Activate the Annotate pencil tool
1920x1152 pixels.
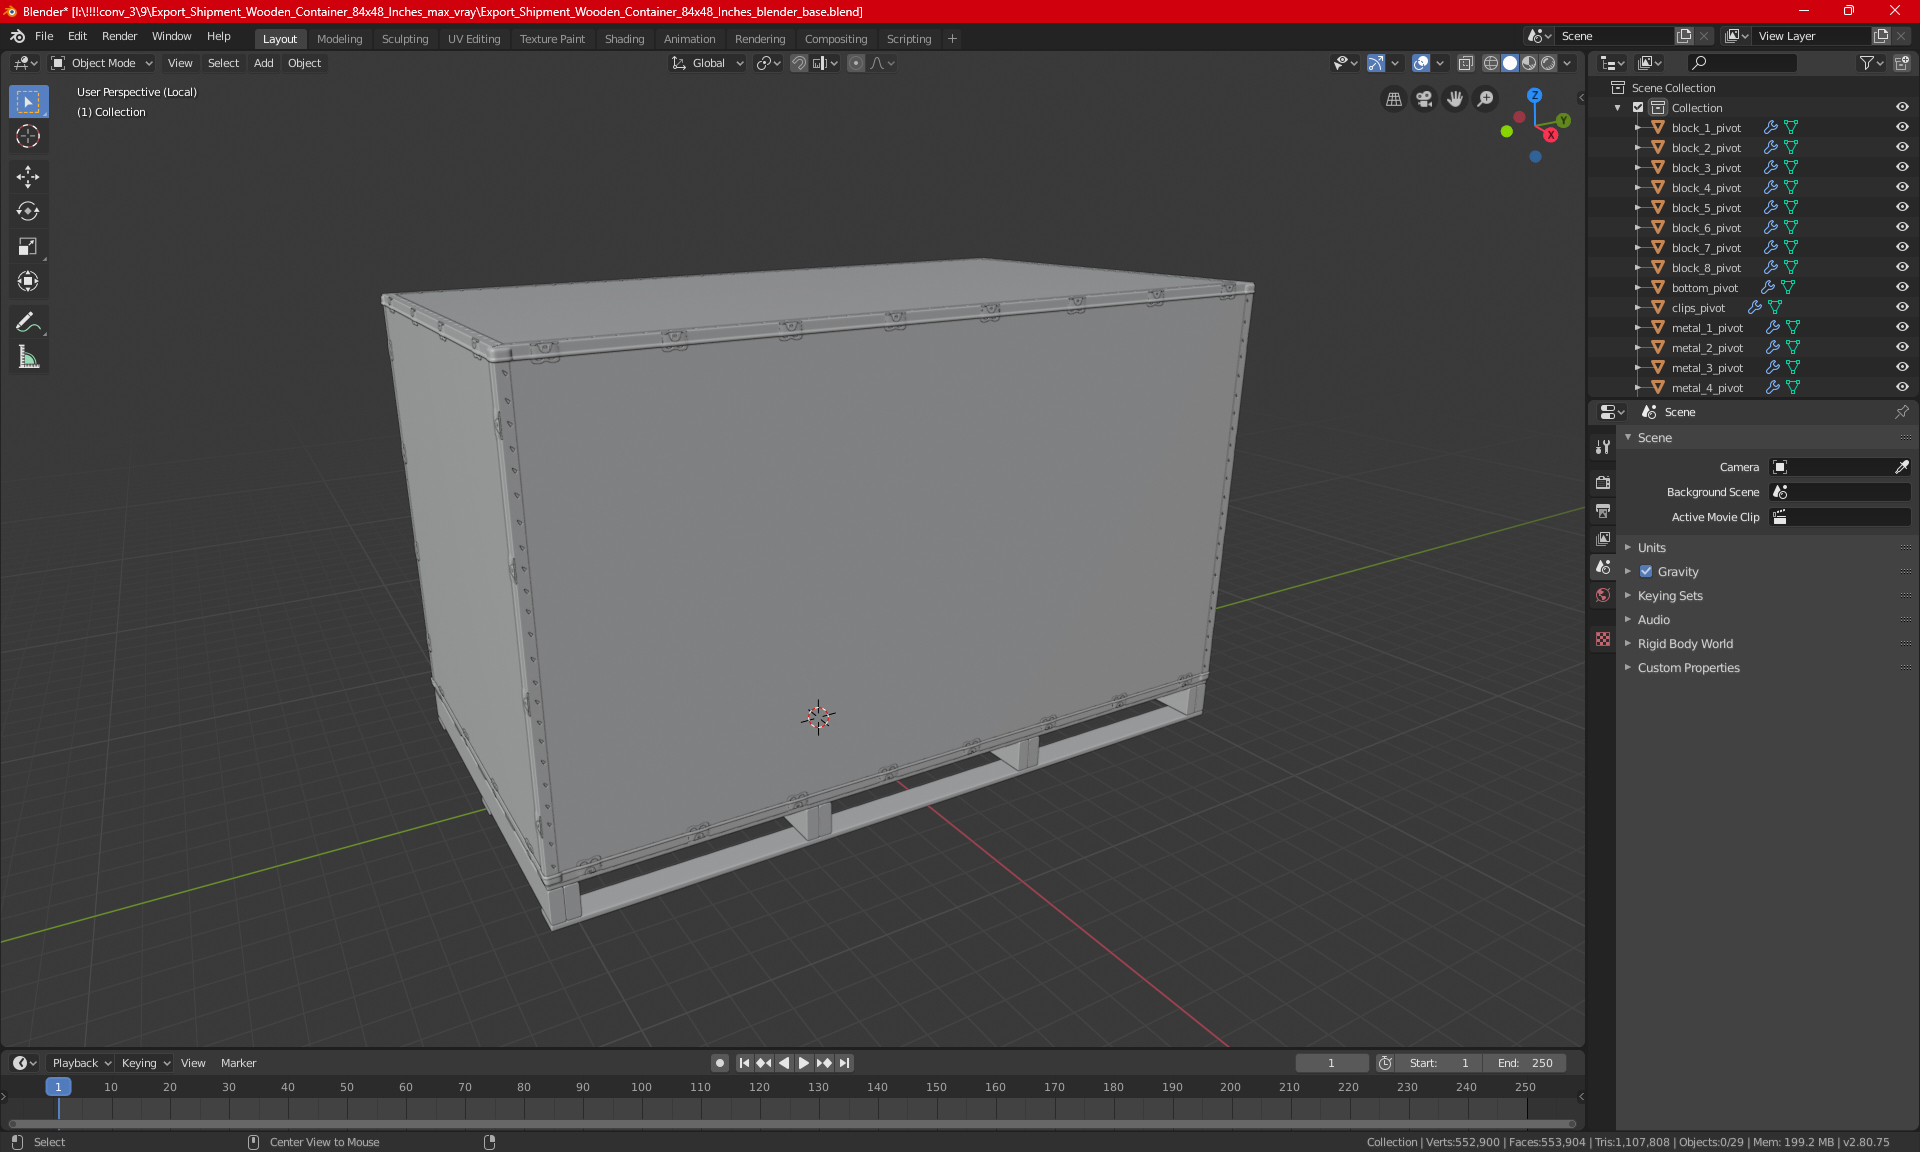point(28,322)
